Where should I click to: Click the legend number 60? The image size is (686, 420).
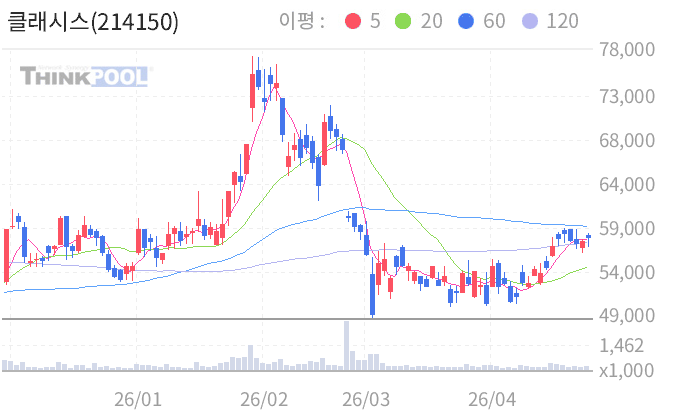coord(494,21)
